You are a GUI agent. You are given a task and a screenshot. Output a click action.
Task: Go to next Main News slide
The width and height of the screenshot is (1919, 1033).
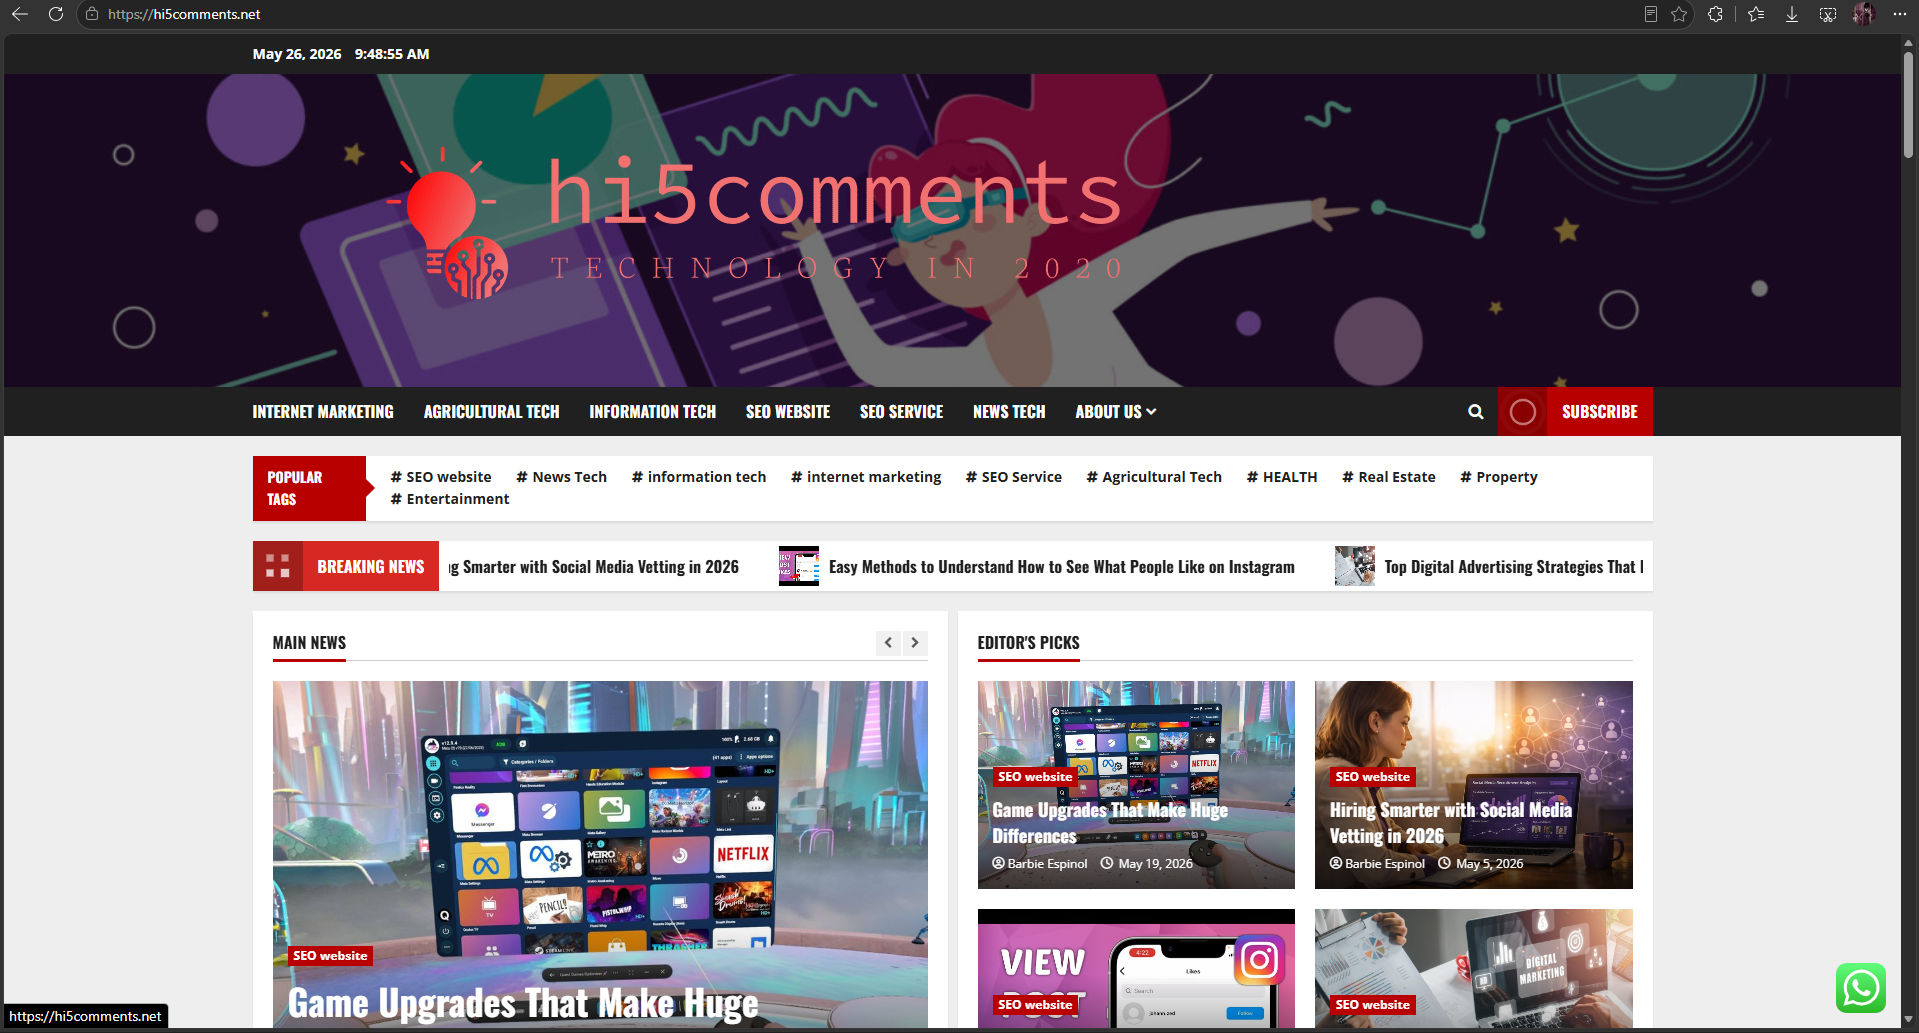pos(915,643)
